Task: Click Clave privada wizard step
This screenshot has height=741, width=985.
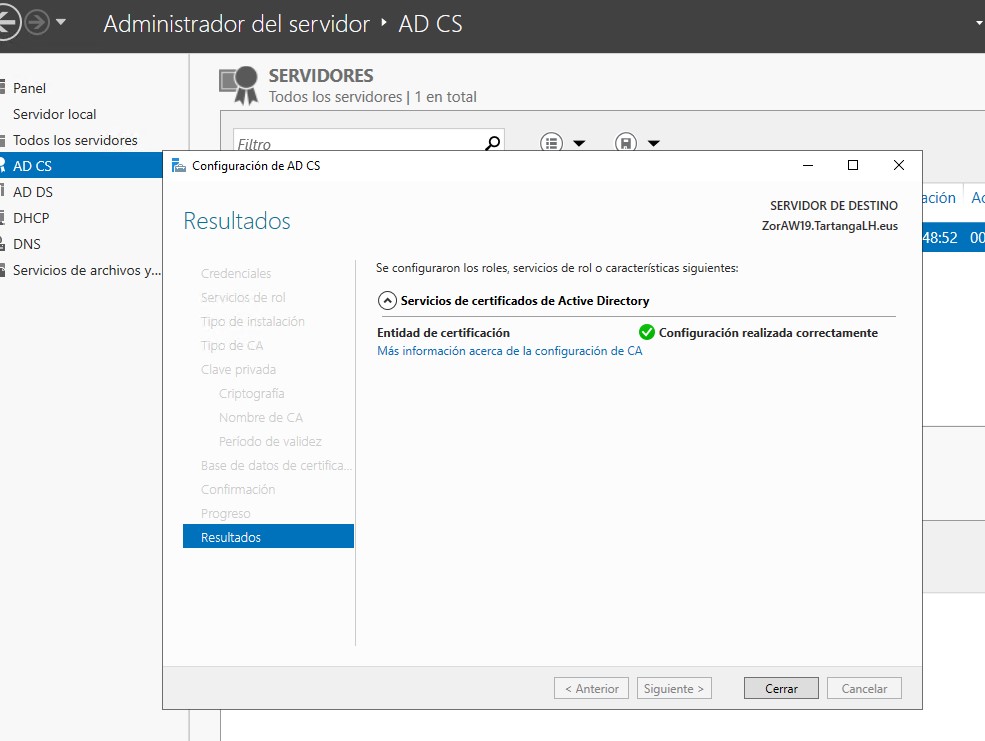Action: click(238, 369)
